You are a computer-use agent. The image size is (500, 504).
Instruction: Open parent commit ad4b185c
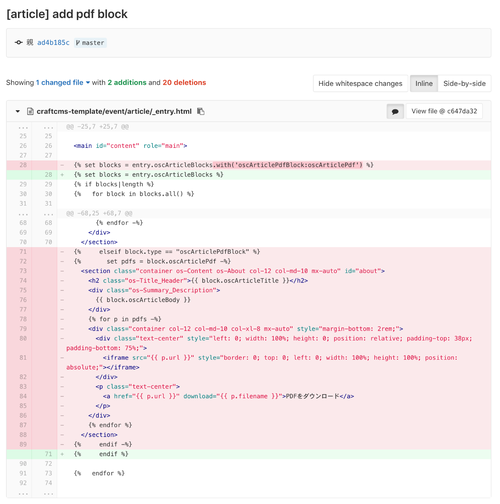tap(53, 43)
